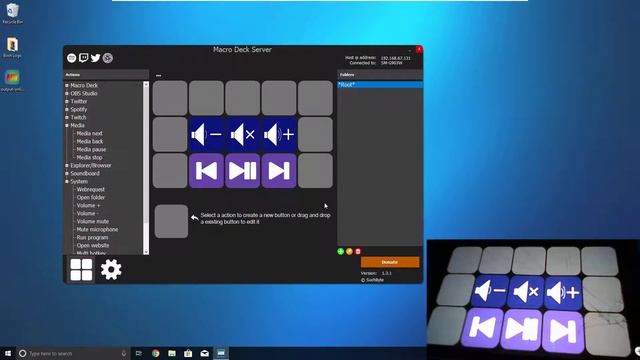This screenshot has height=360, width=640.
Task: Expand the Explorer/Browser actions node
Action: pos(67,166)
